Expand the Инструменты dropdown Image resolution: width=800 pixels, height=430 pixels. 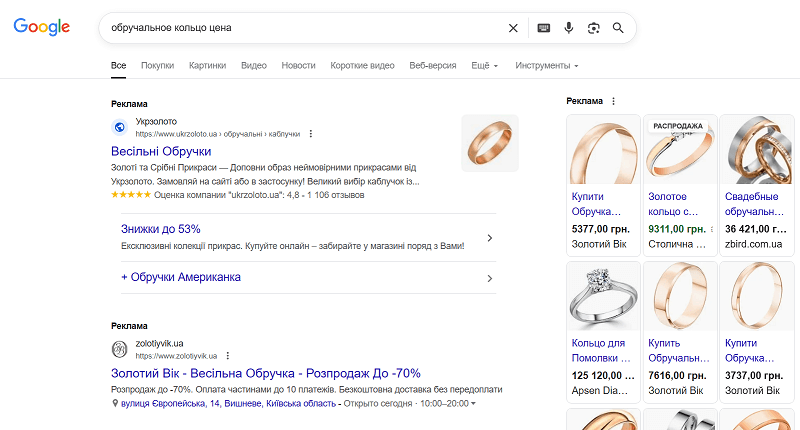point(546,65)
